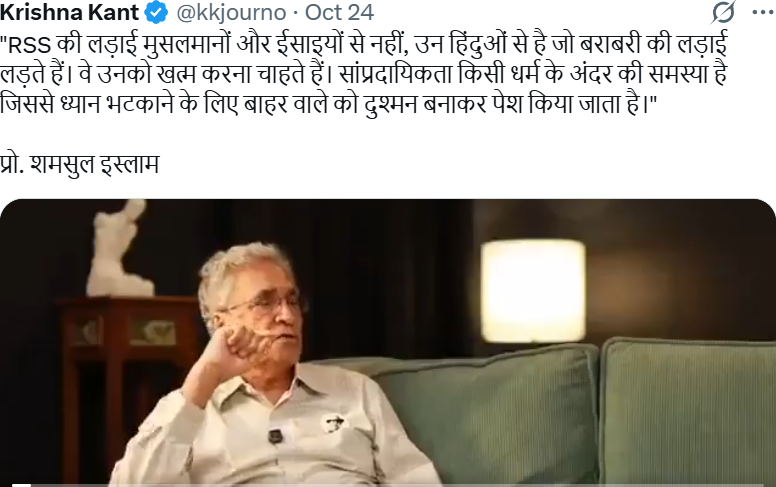The height and width of the screenshot is (487, 776).
Task: Click the third line of tweet text
Action: pos(329,104)
